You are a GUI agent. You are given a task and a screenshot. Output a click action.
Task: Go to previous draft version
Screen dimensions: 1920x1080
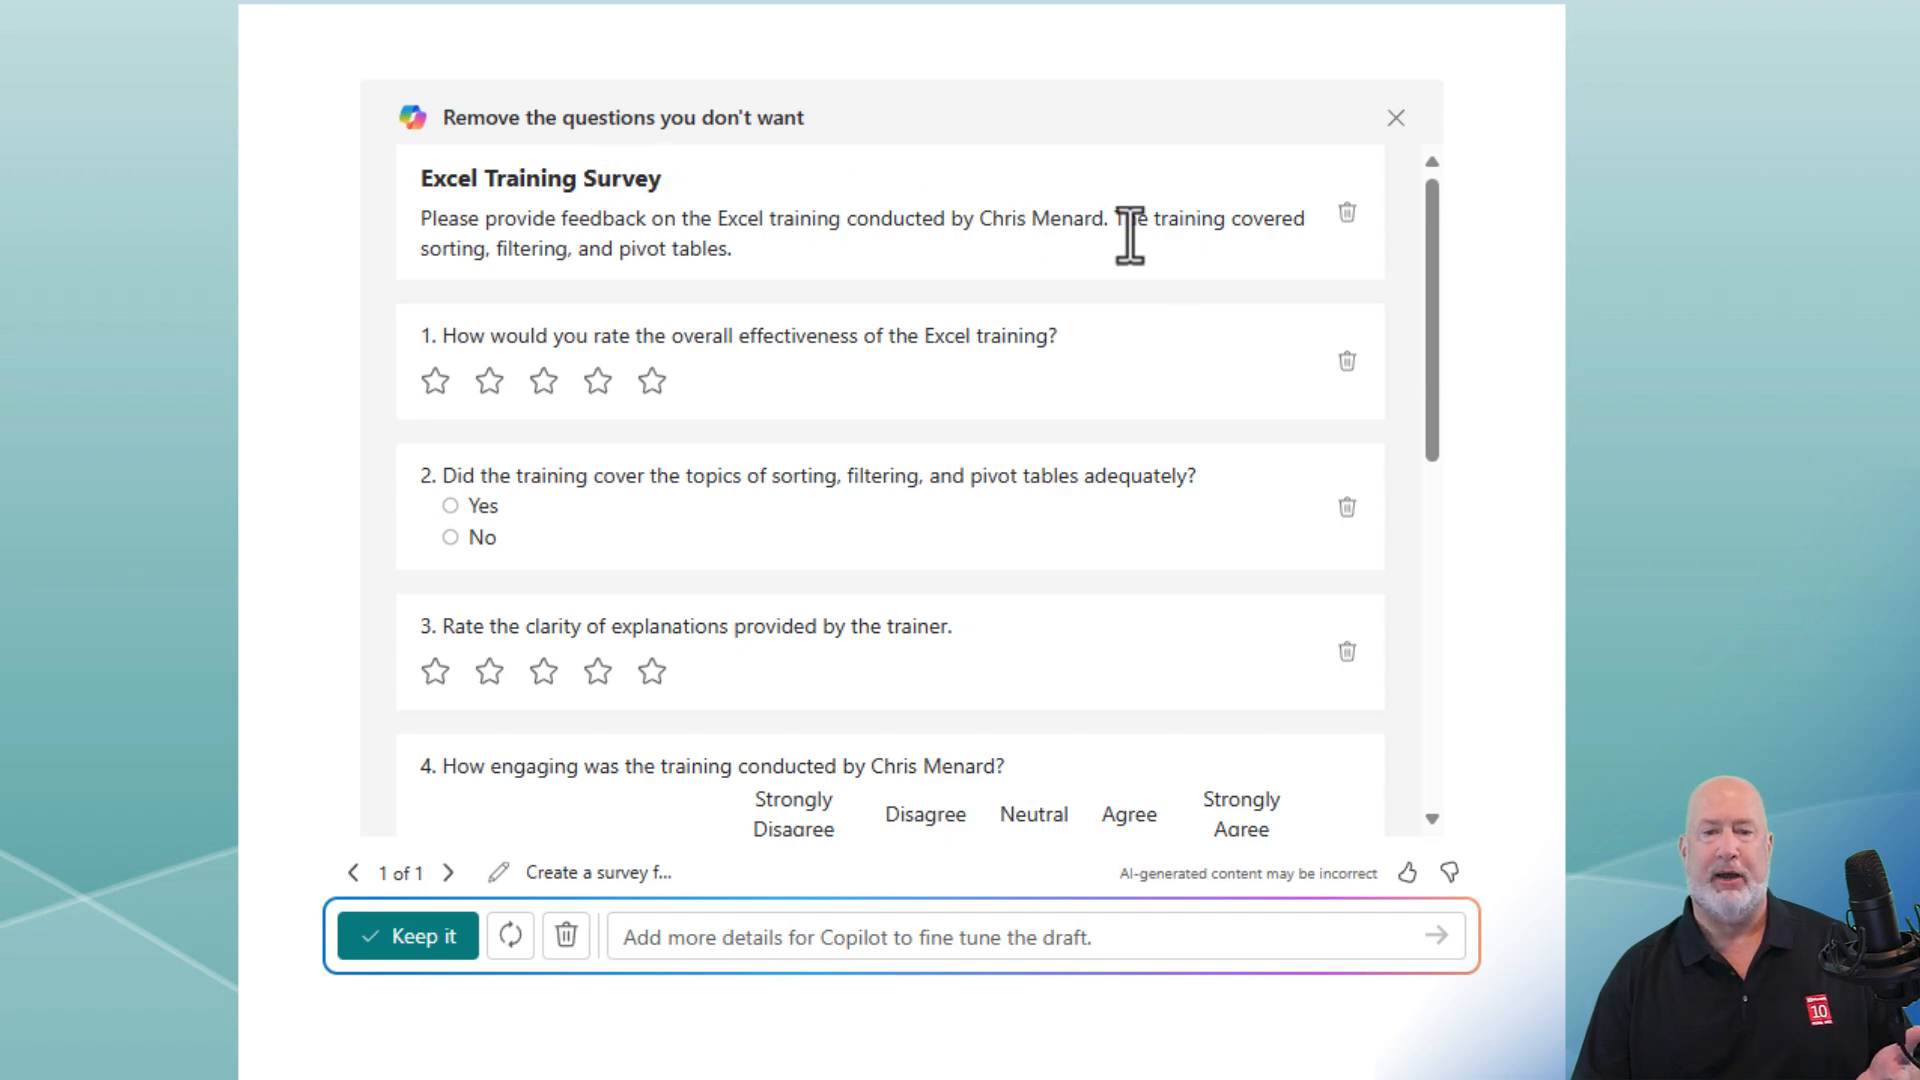[x=353, y=873]
